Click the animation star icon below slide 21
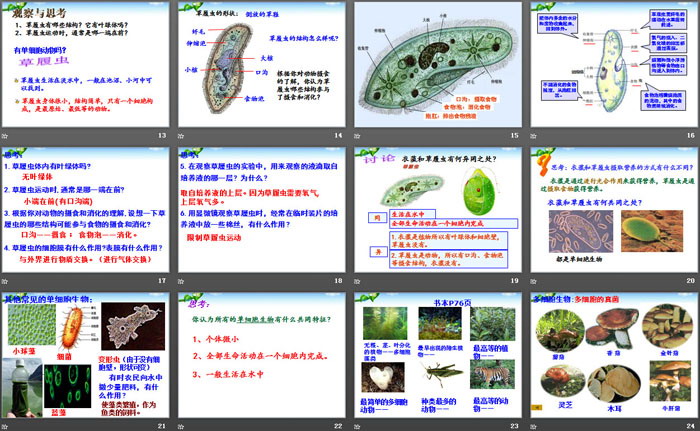Image resolution: width=700 pixels, height=431 pixels. (x=6, y=425)
